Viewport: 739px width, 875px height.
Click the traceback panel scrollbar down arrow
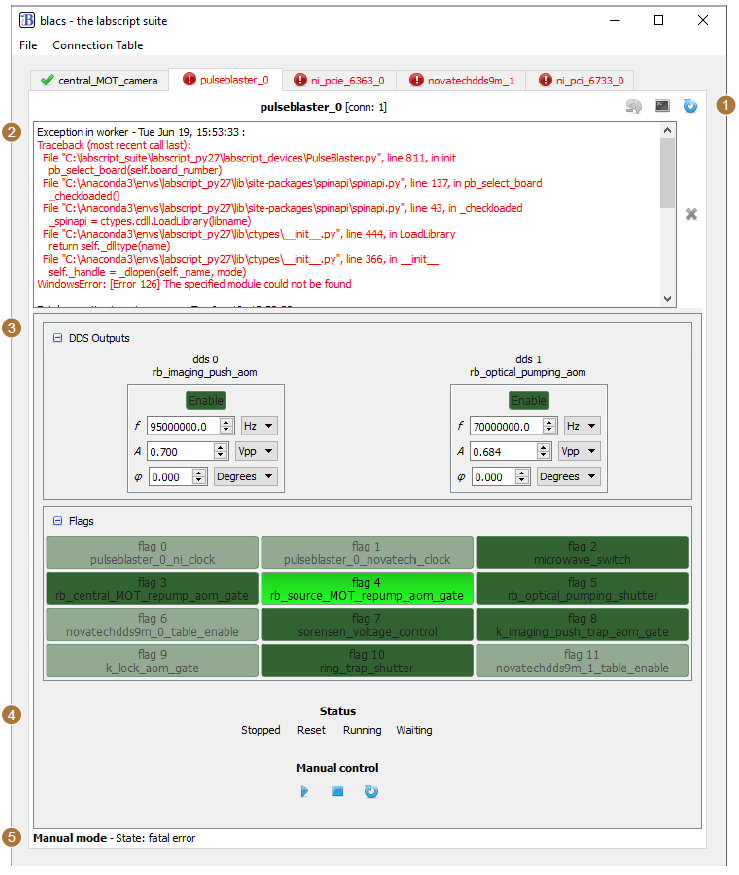pyautogui.click(x=667, y=299)
